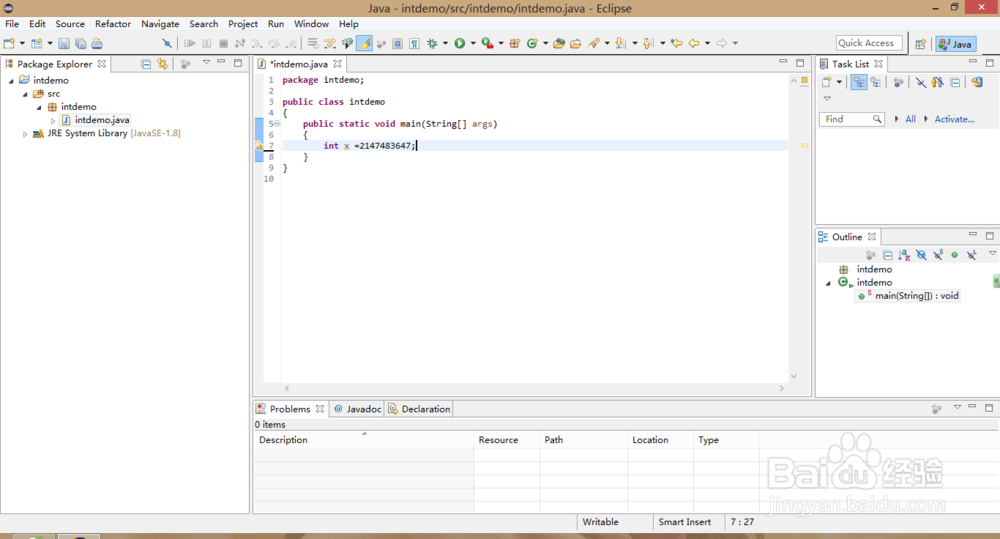Toggle Hide Non-Public Members green dot in Outline
The image size is (1000, 539).
[955, 255]
